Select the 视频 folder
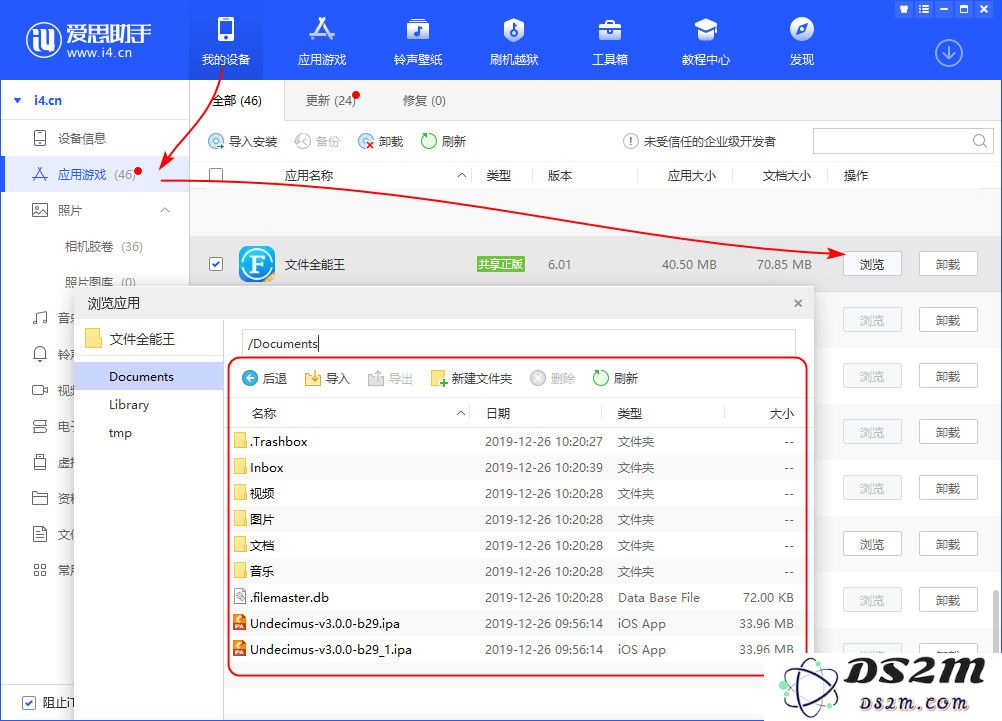This screenshot has width=1002, height=721. point(514,493)
